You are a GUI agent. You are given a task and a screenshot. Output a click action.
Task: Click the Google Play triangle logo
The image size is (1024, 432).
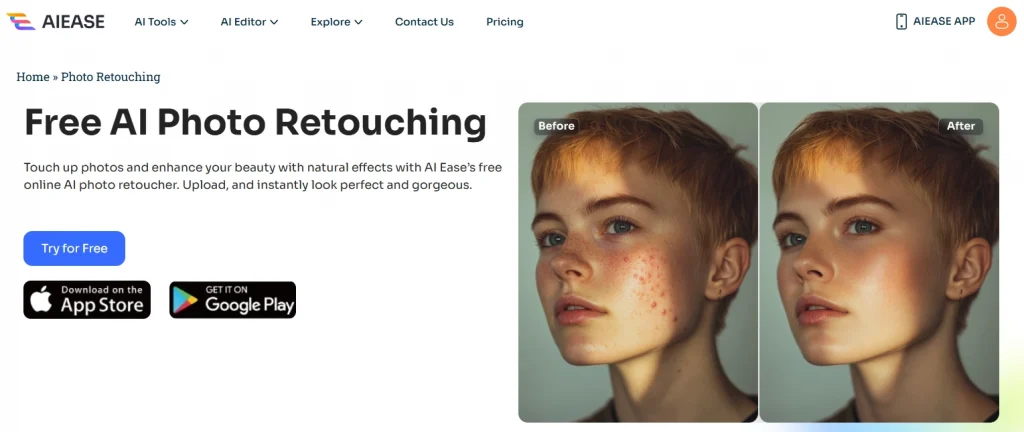coord(184,300)
